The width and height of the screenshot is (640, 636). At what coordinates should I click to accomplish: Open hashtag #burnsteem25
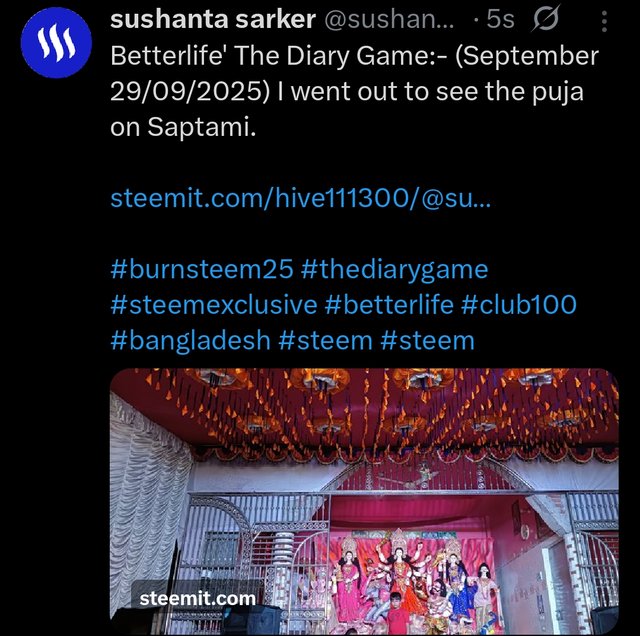202,269
